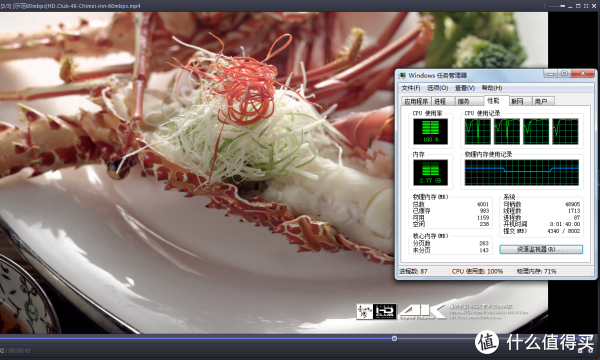Viewport: 600px width, 360px height.
Task: Adjust the player opacity slider in title bar
Action: tap(562, 6)
